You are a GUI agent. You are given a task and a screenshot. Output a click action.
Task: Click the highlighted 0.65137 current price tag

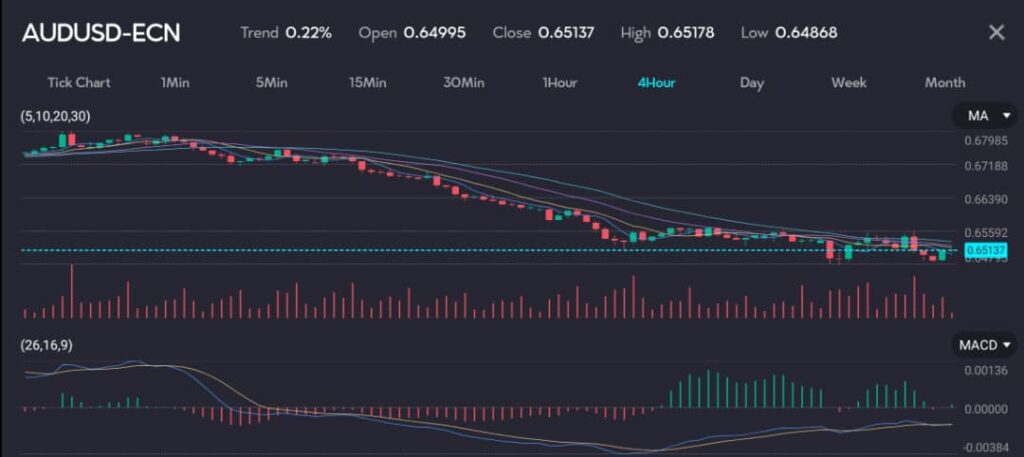click(983, 250)
